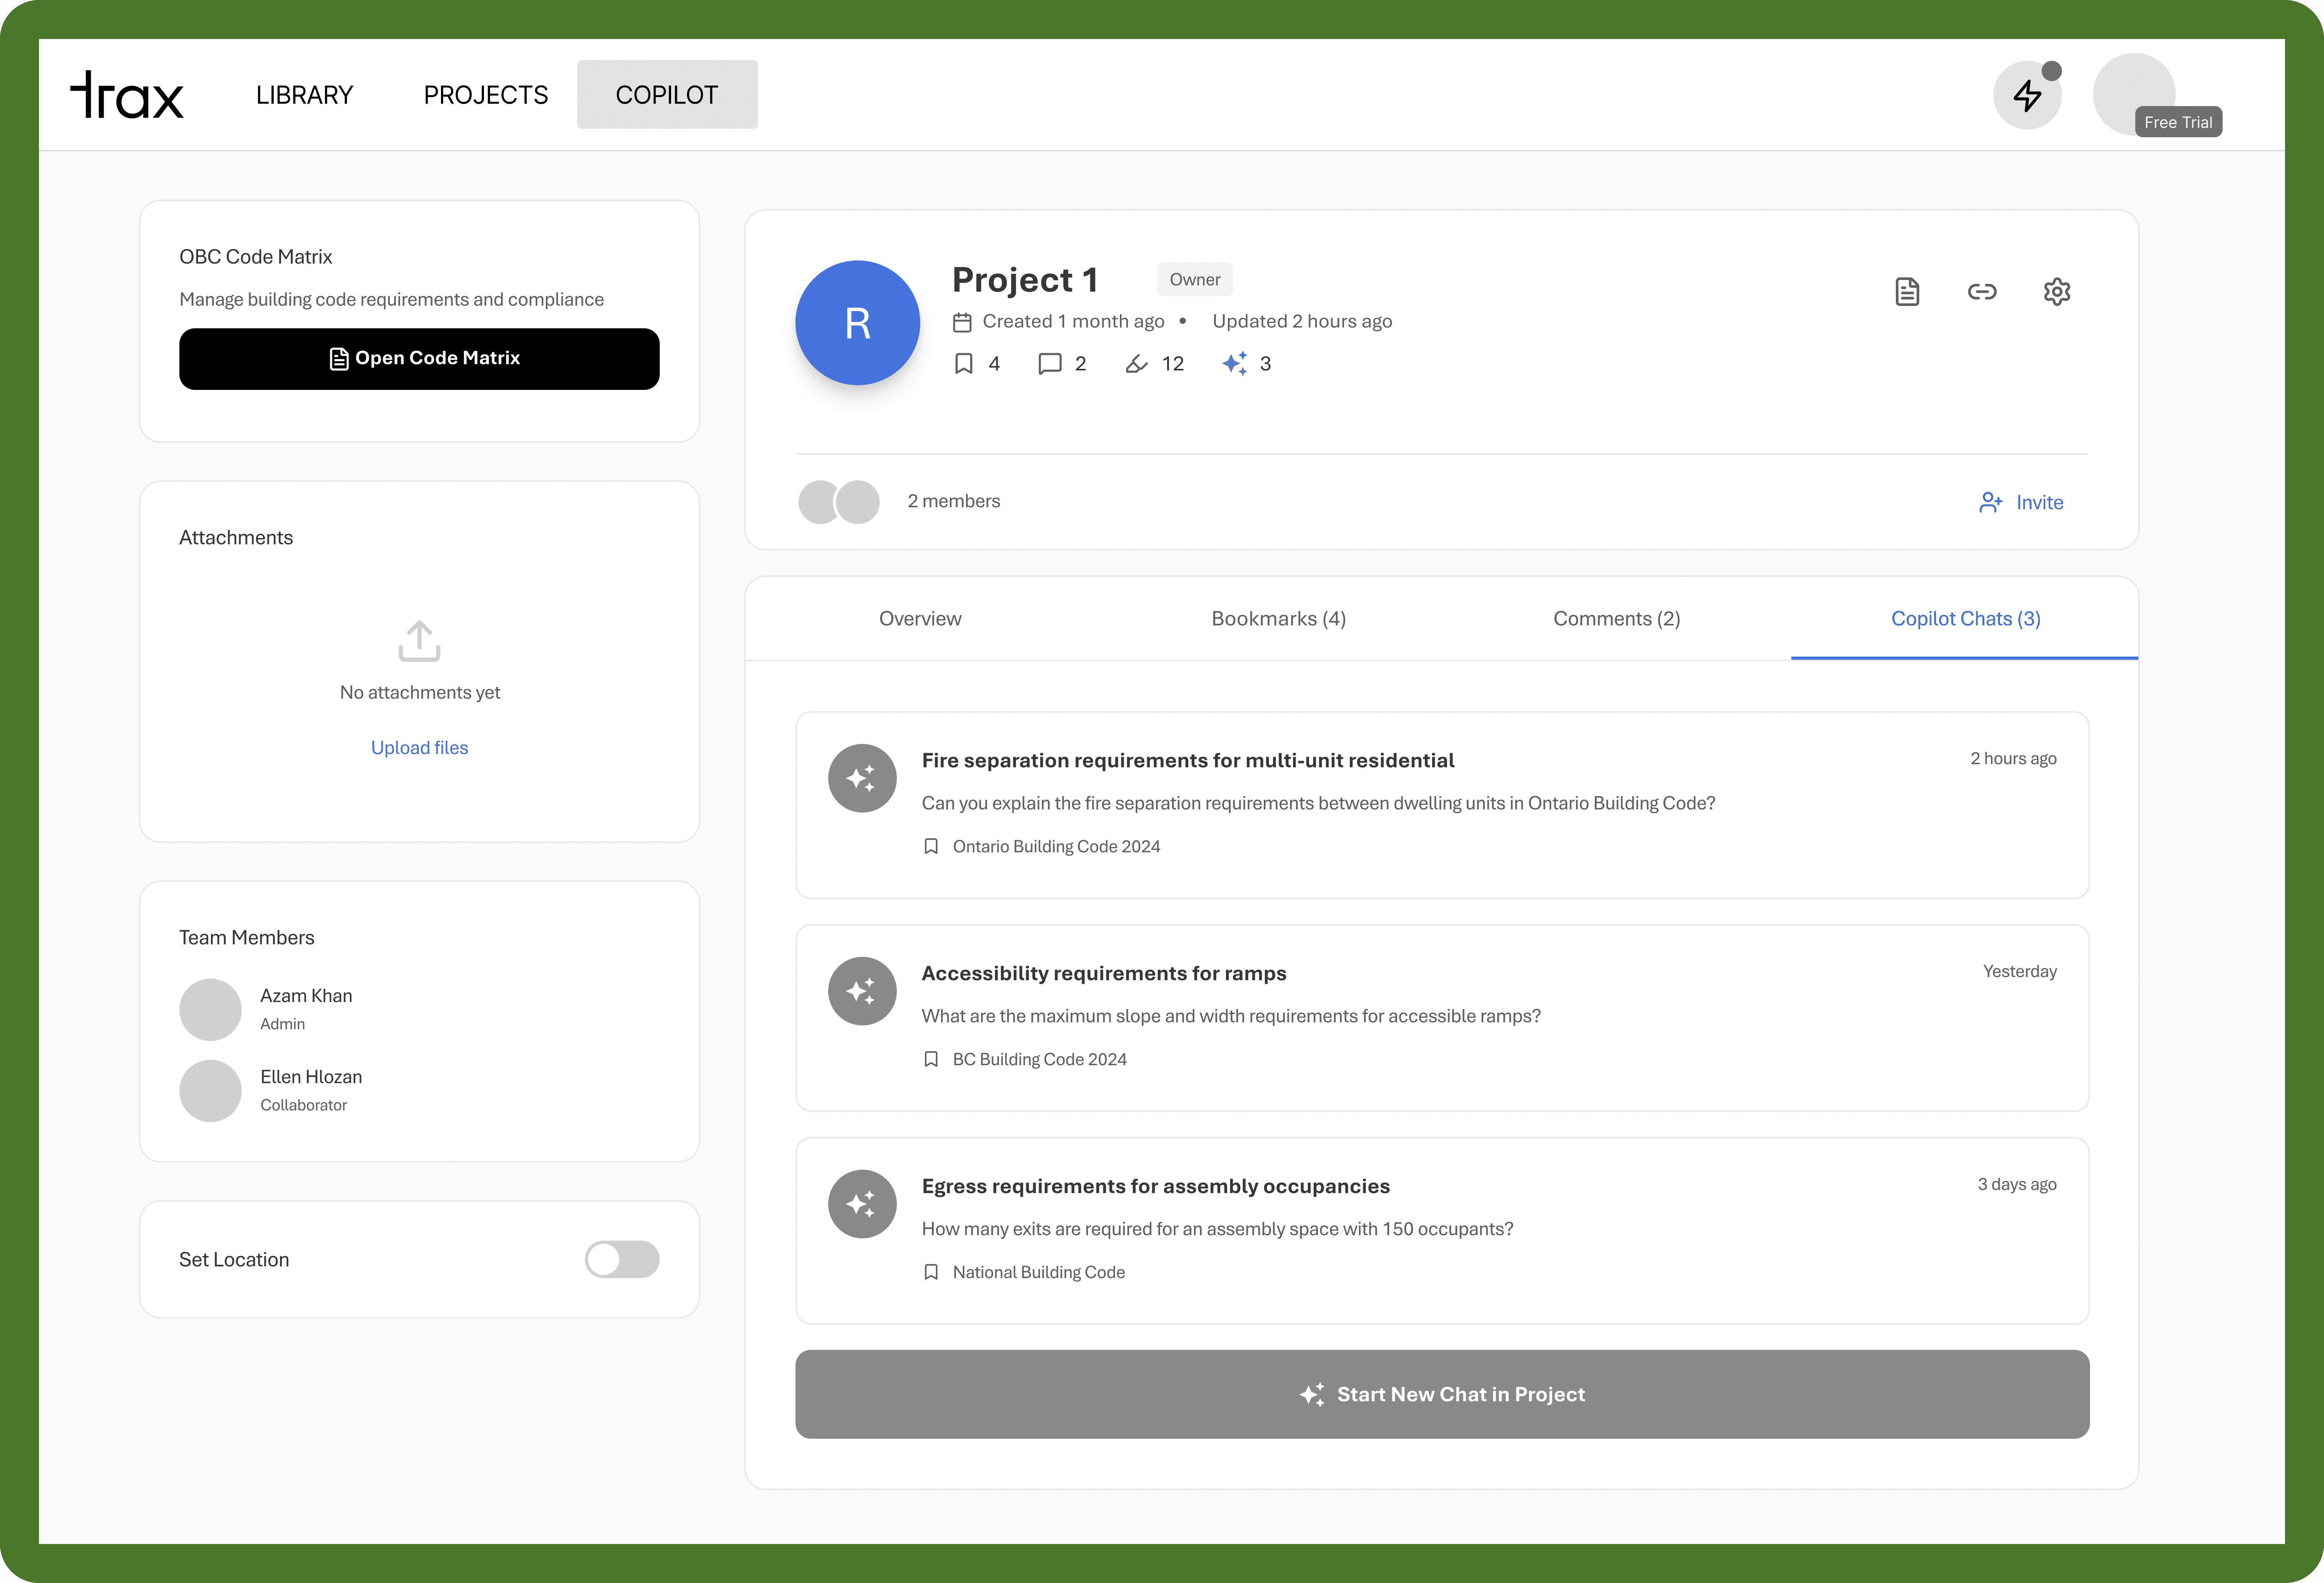Image resolution: width=2324 pixels, height=1583 pixels.
Task: Open the Comments (2) tab
Action: [x=1616, y=619]
